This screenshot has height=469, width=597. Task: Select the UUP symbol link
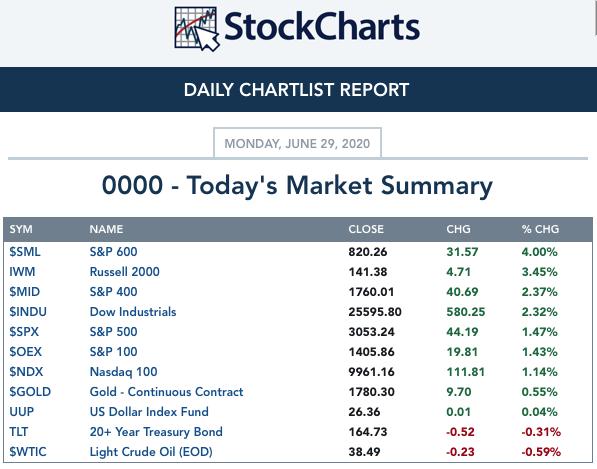coord(22,412)
